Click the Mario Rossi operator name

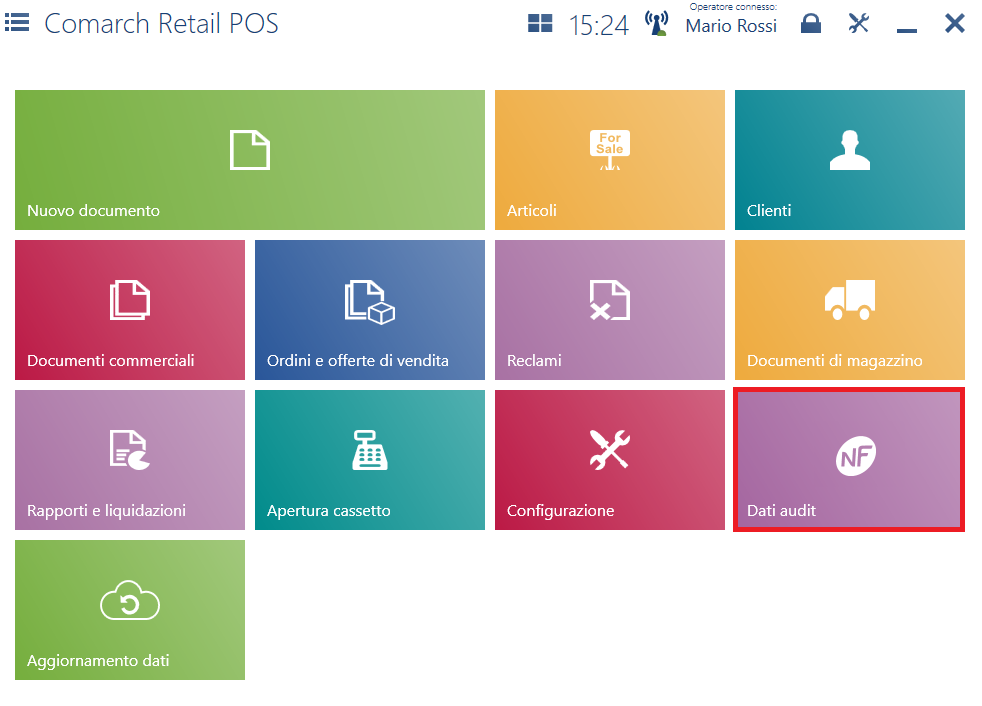pyautogui.click(x=731, y=27)
